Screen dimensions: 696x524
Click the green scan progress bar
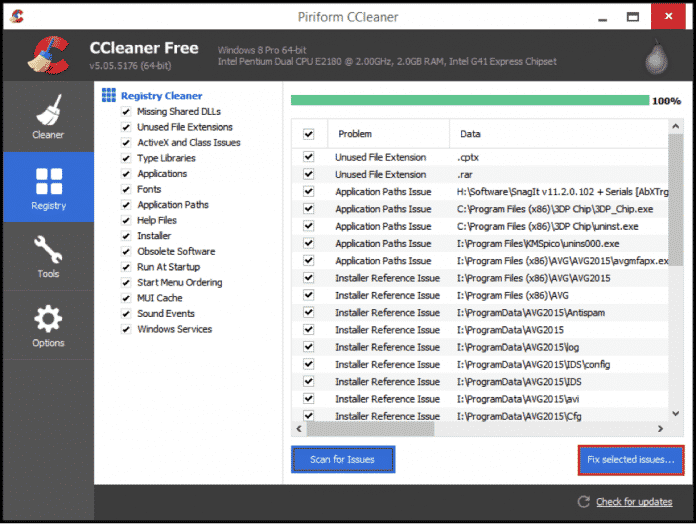[469, 100]
